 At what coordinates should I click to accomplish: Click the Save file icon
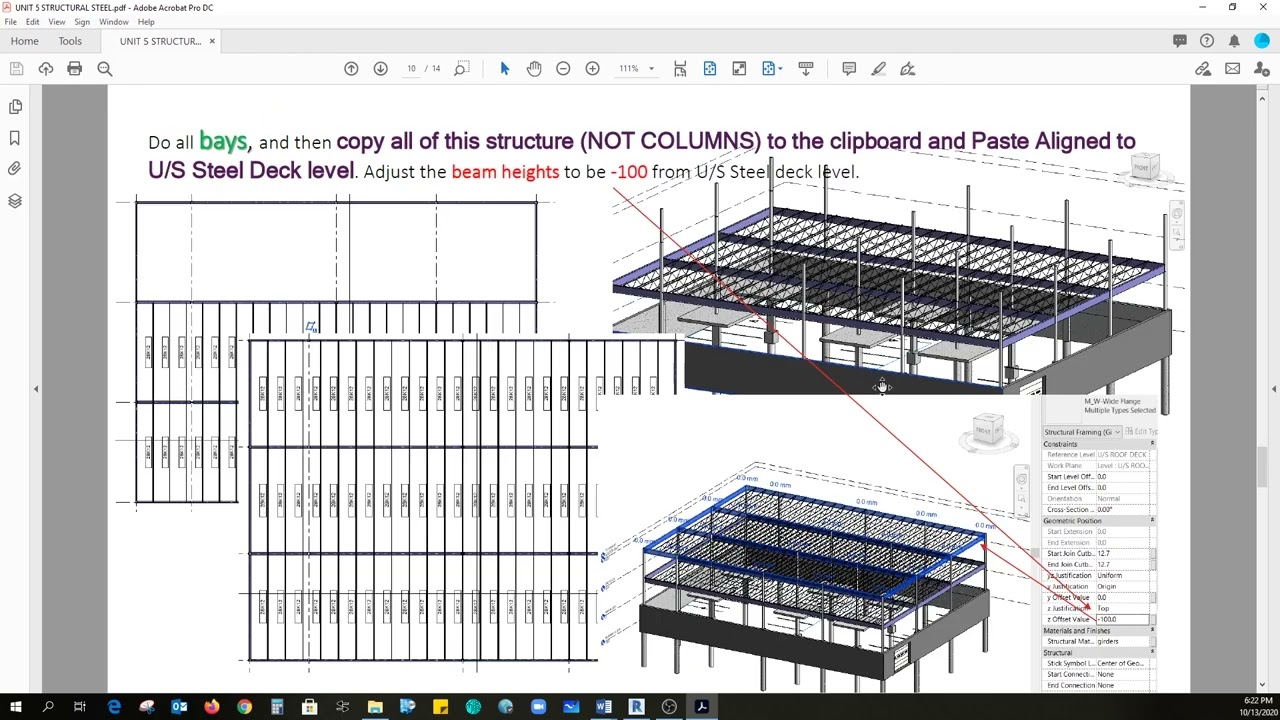(16, 68)
